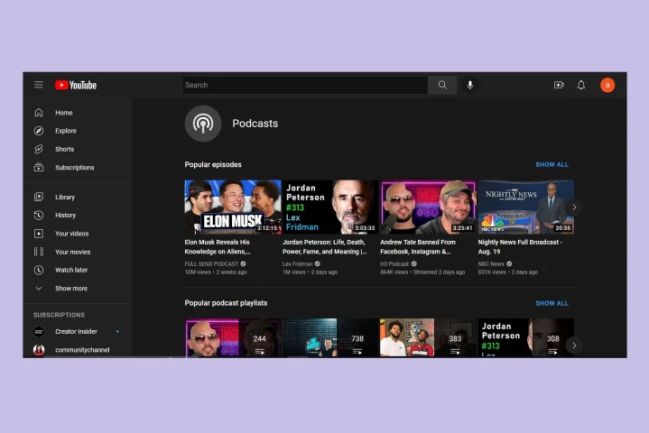Screen dimensions: 649x433
Task: Play the Nightly News broadcast thumbnail
Action: tap(526, 207)
